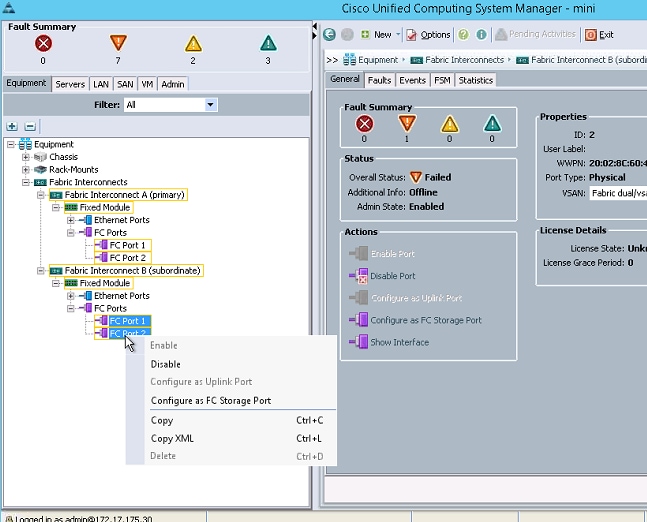Screen dimensions: 647x522
Task: Select the Chassis tree item
Action: [x=63, y=157]
